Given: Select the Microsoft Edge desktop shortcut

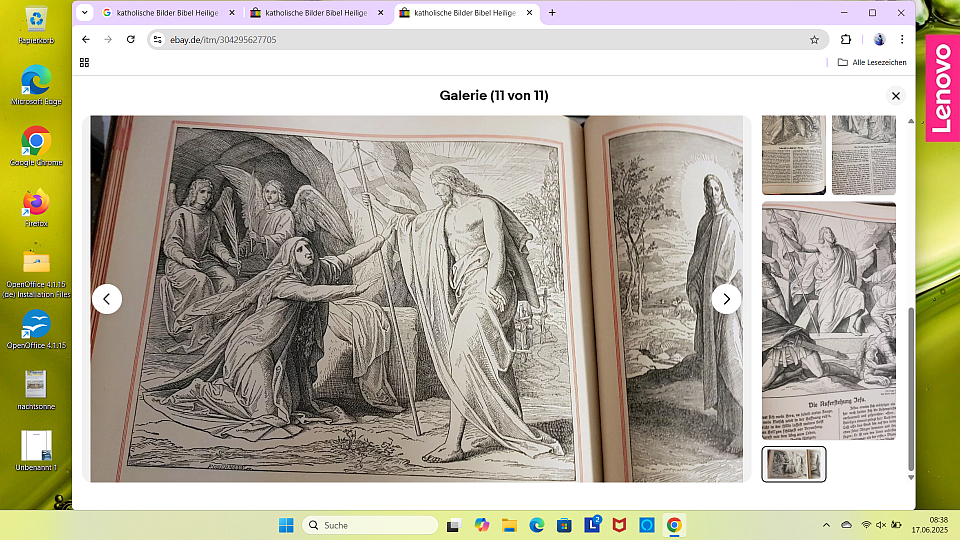Looking at the screenshot, I should tap(36, 86).
